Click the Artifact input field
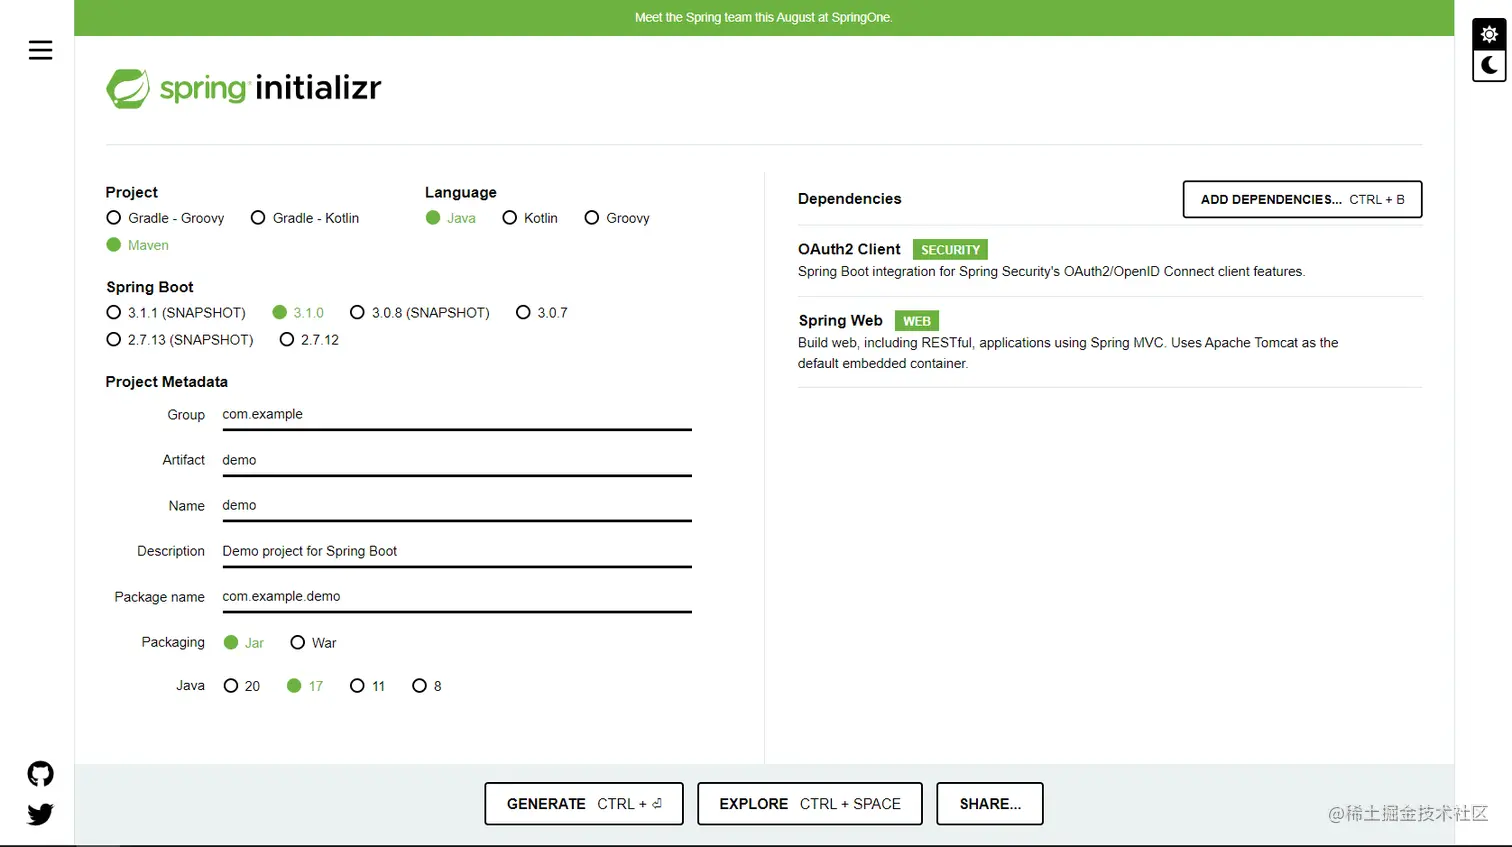1512x847 pixels. pyautogui.click(x=456, y=460)
